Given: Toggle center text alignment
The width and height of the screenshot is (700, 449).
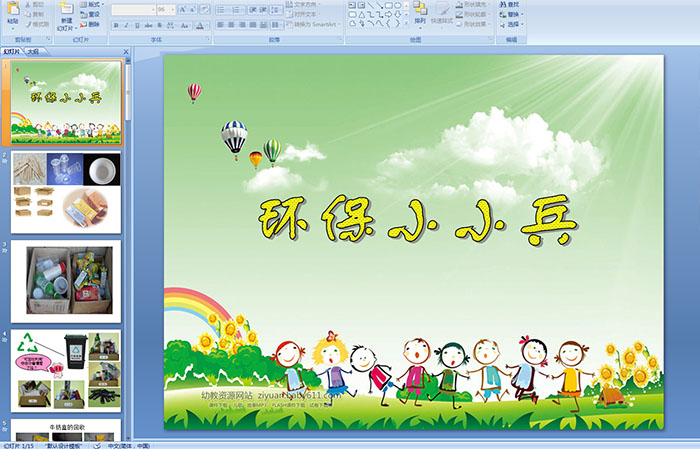Looking at the screenshot, I should click(x=231, y=25).
